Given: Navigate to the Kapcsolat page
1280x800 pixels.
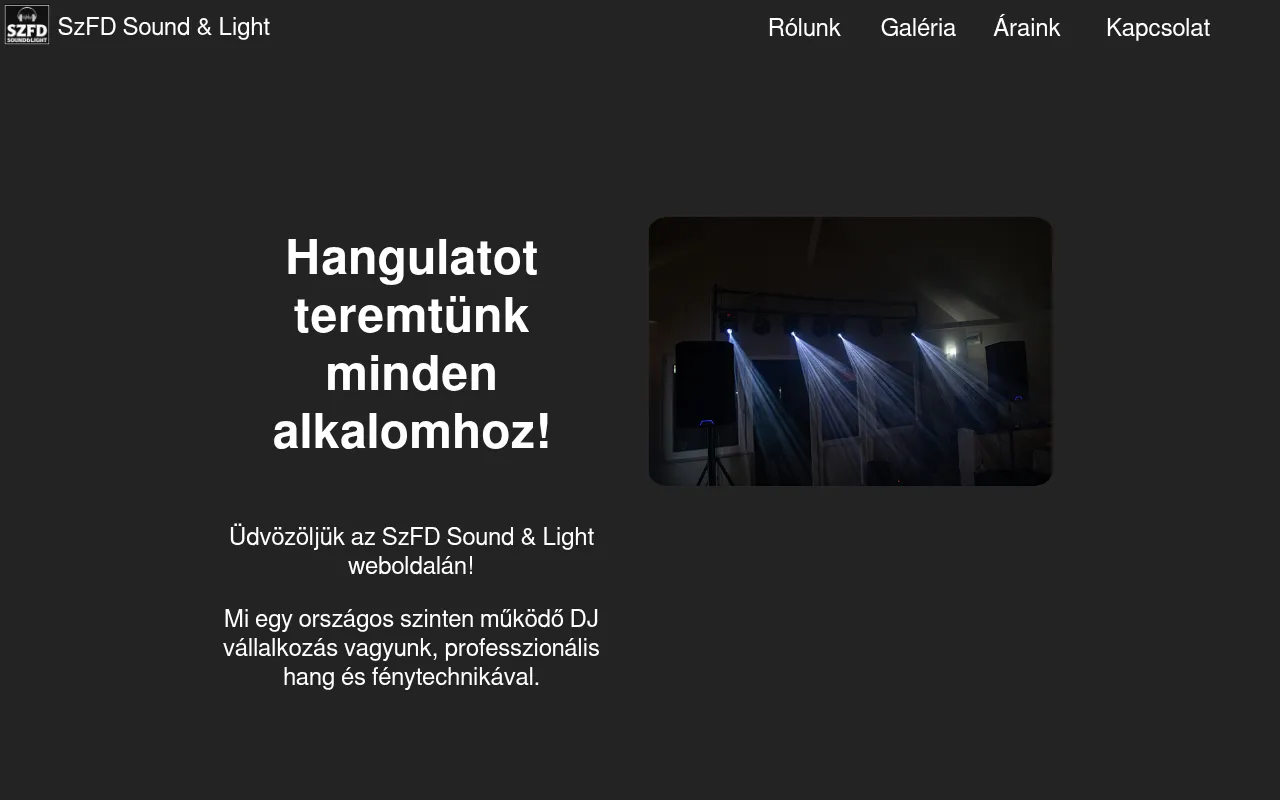Looking at the screenshot, I should (x=1158, y=28).
